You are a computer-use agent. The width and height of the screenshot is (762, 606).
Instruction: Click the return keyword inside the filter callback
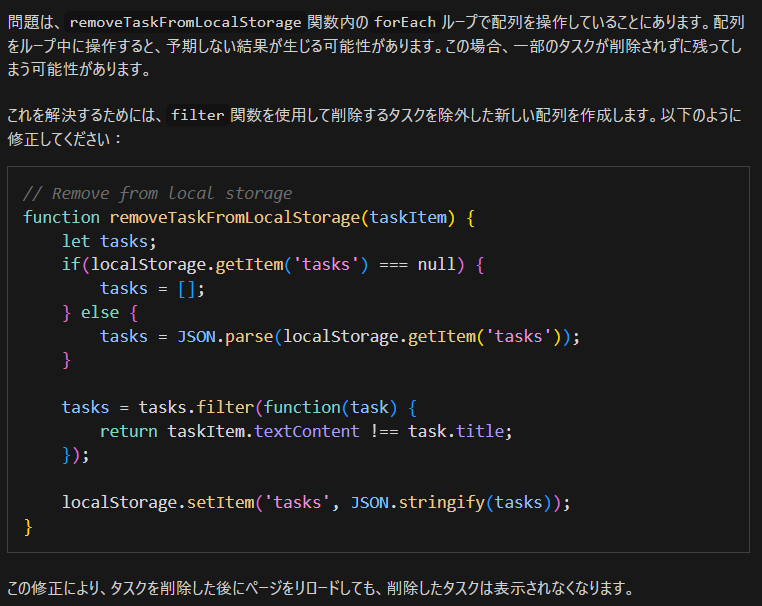pos(129,431)
